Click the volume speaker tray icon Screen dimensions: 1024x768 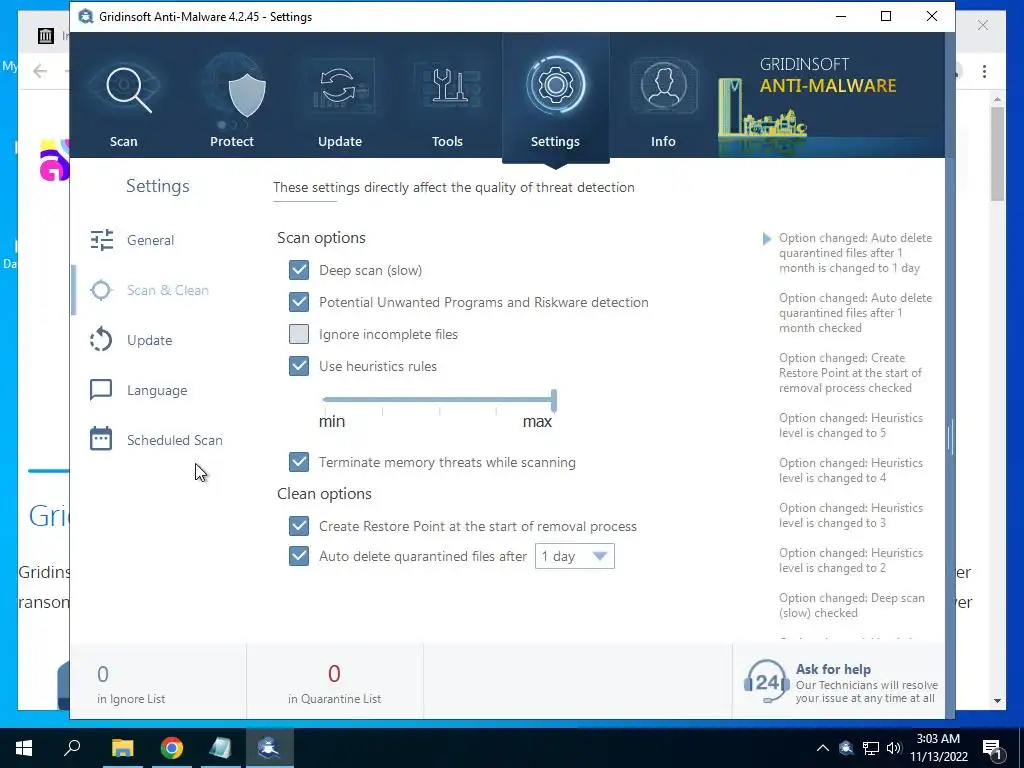tap(894, 748)
